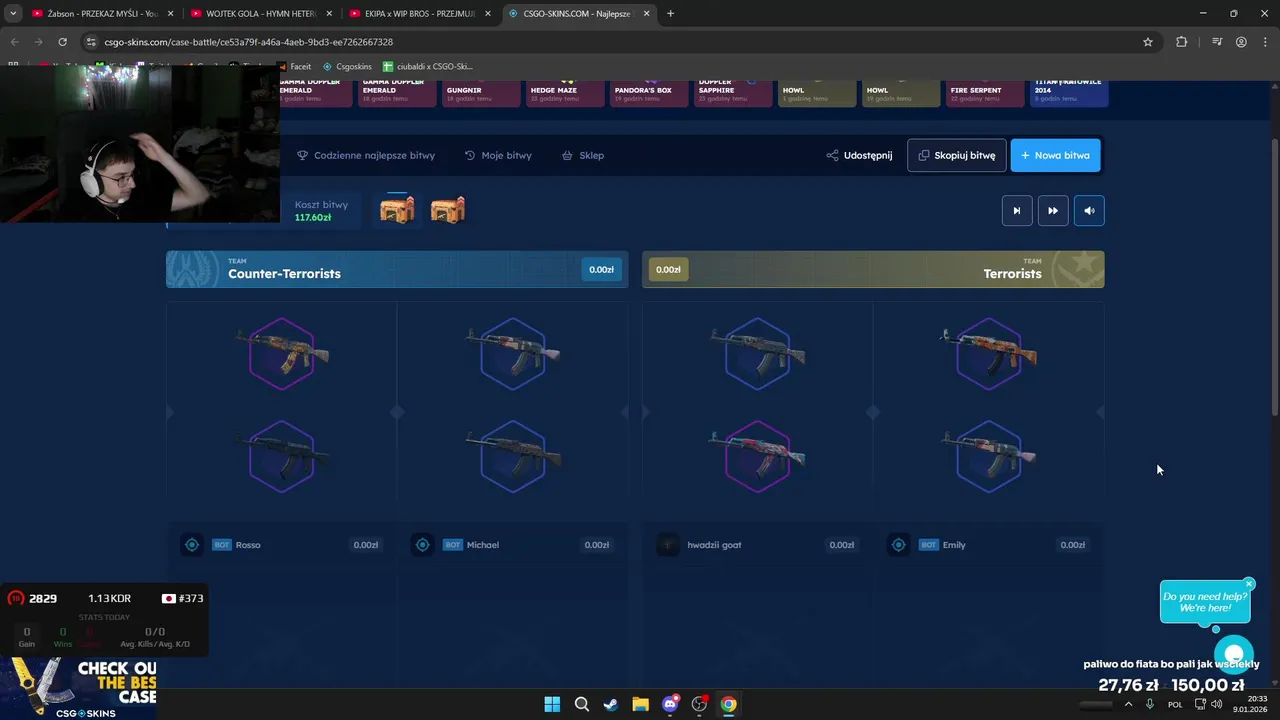Image resolution: width=1280 pixels, height=720 pixels.
Task: Click the FIRE SERPENT recent drop card
Action: click(x=985, y=92)
